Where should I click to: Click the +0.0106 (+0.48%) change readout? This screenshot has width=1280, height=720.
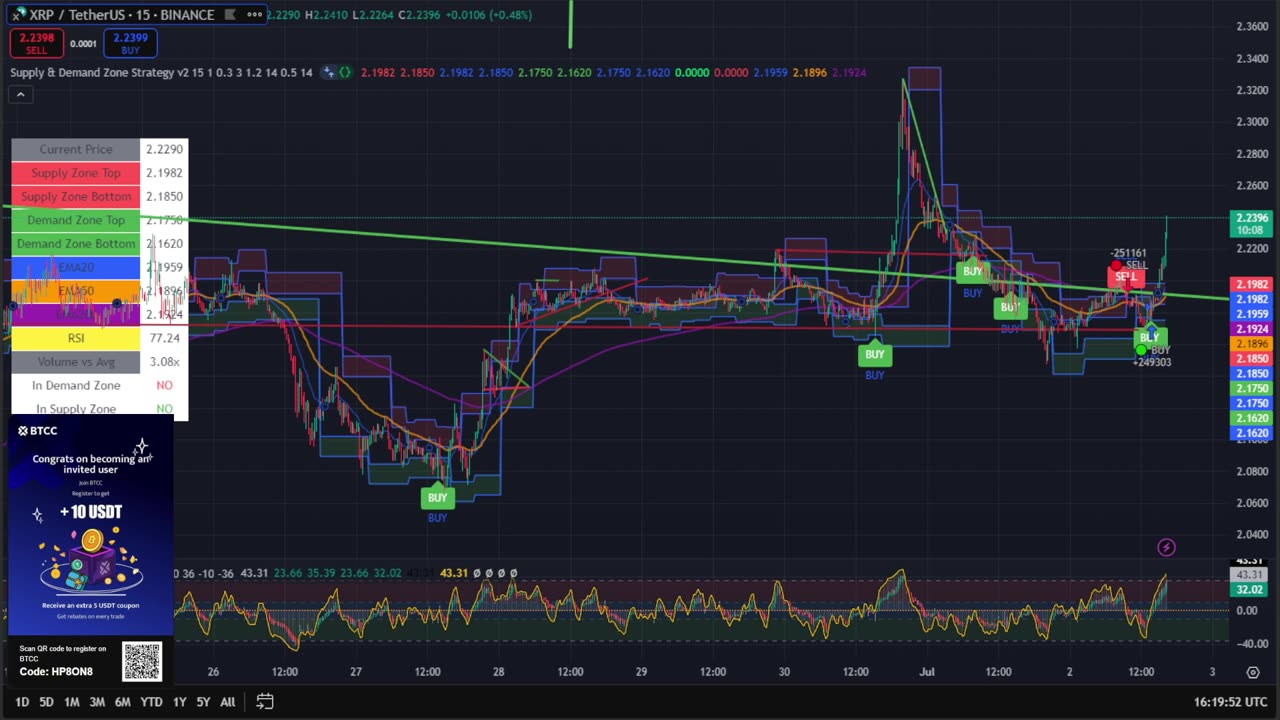(489, 15)
